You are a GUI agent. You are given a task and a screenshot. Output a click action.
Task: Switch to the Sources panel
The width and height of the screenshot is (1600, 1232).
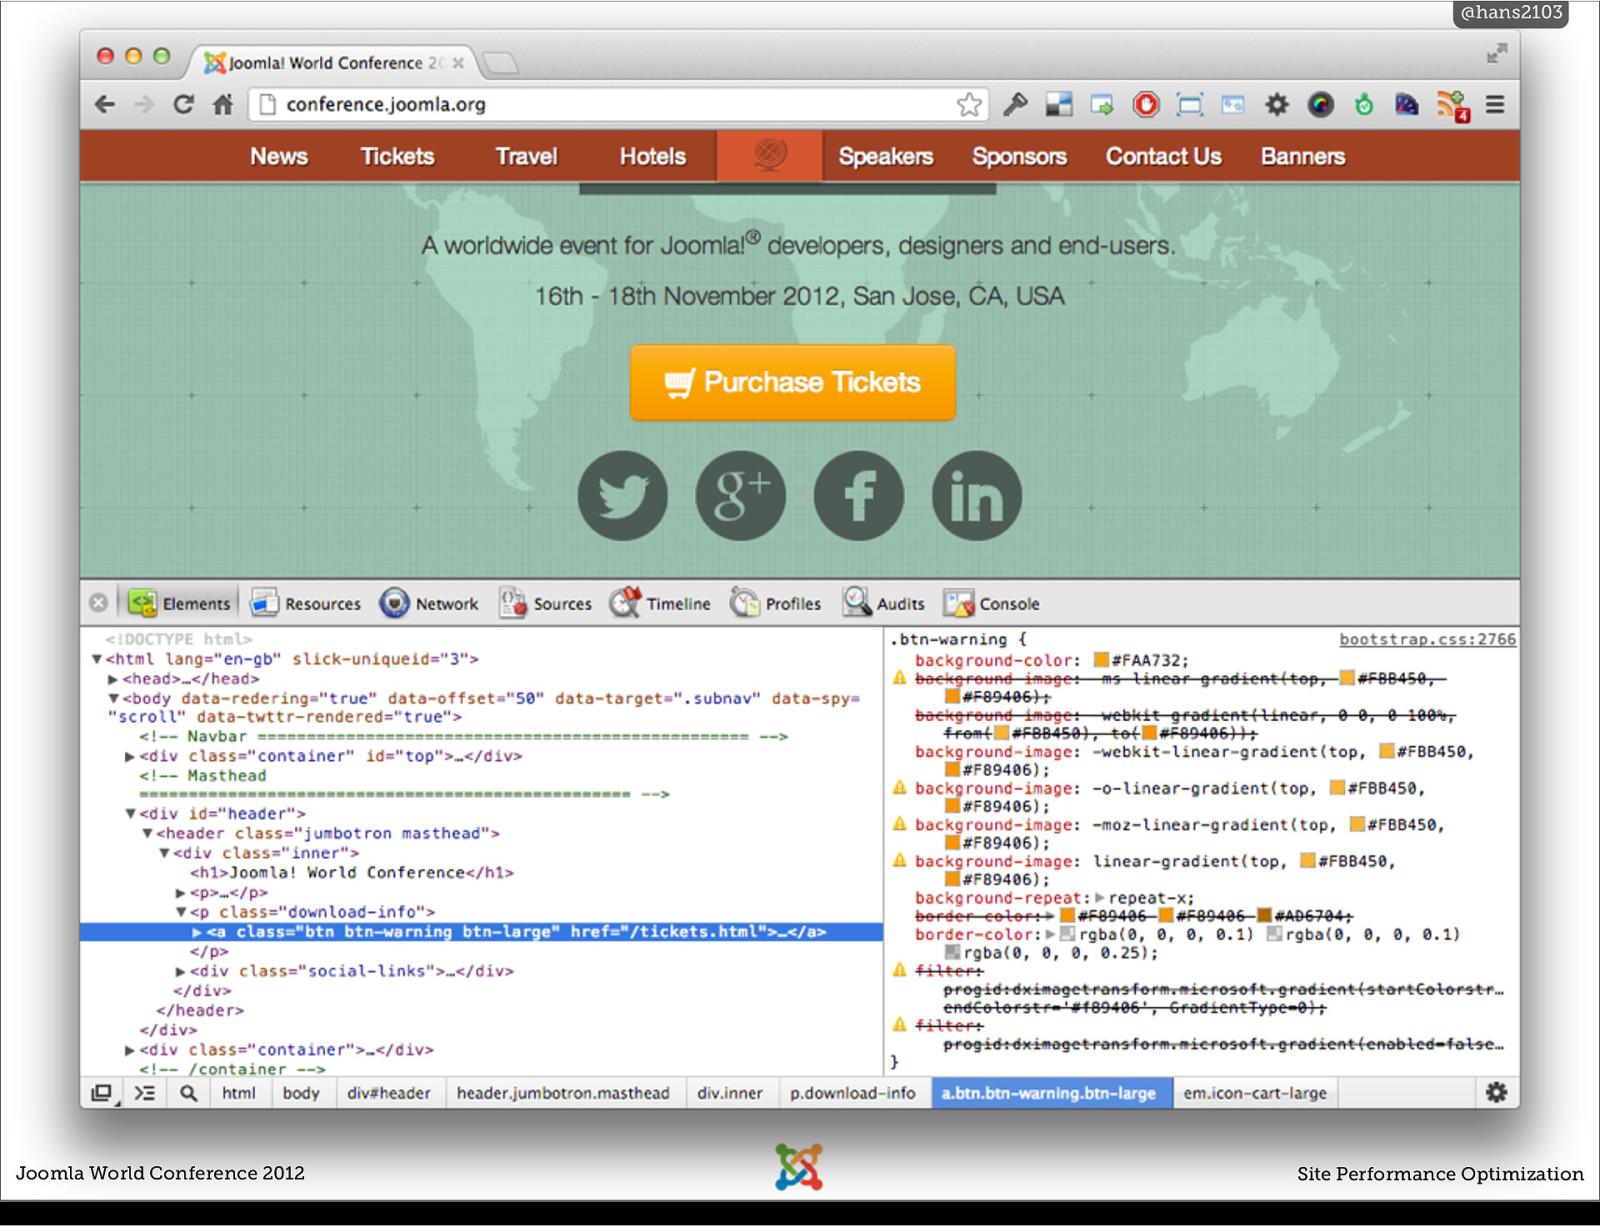(x=546, y=603)
